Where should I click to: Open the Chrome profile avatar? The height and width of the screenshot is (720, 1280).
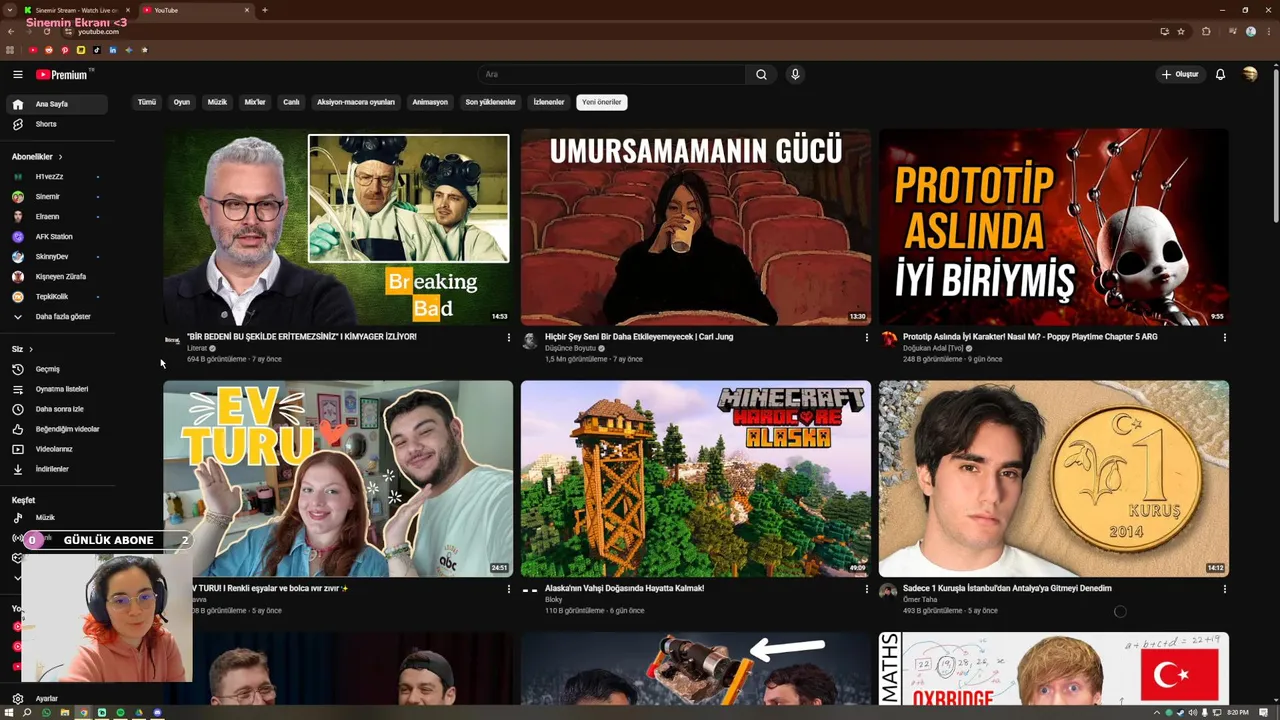pyautogui.click(x=1250, y=31)
